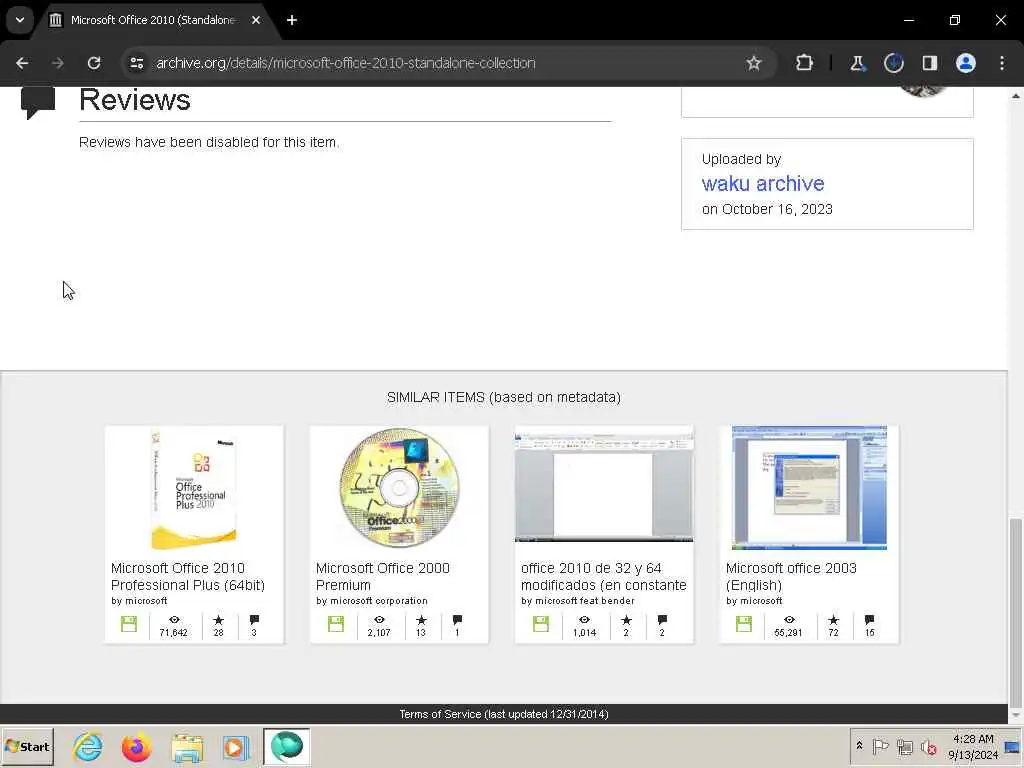Click by microsoft corporation text
The height and width of the screenshot is (768, 1024).
click(372, 601)
